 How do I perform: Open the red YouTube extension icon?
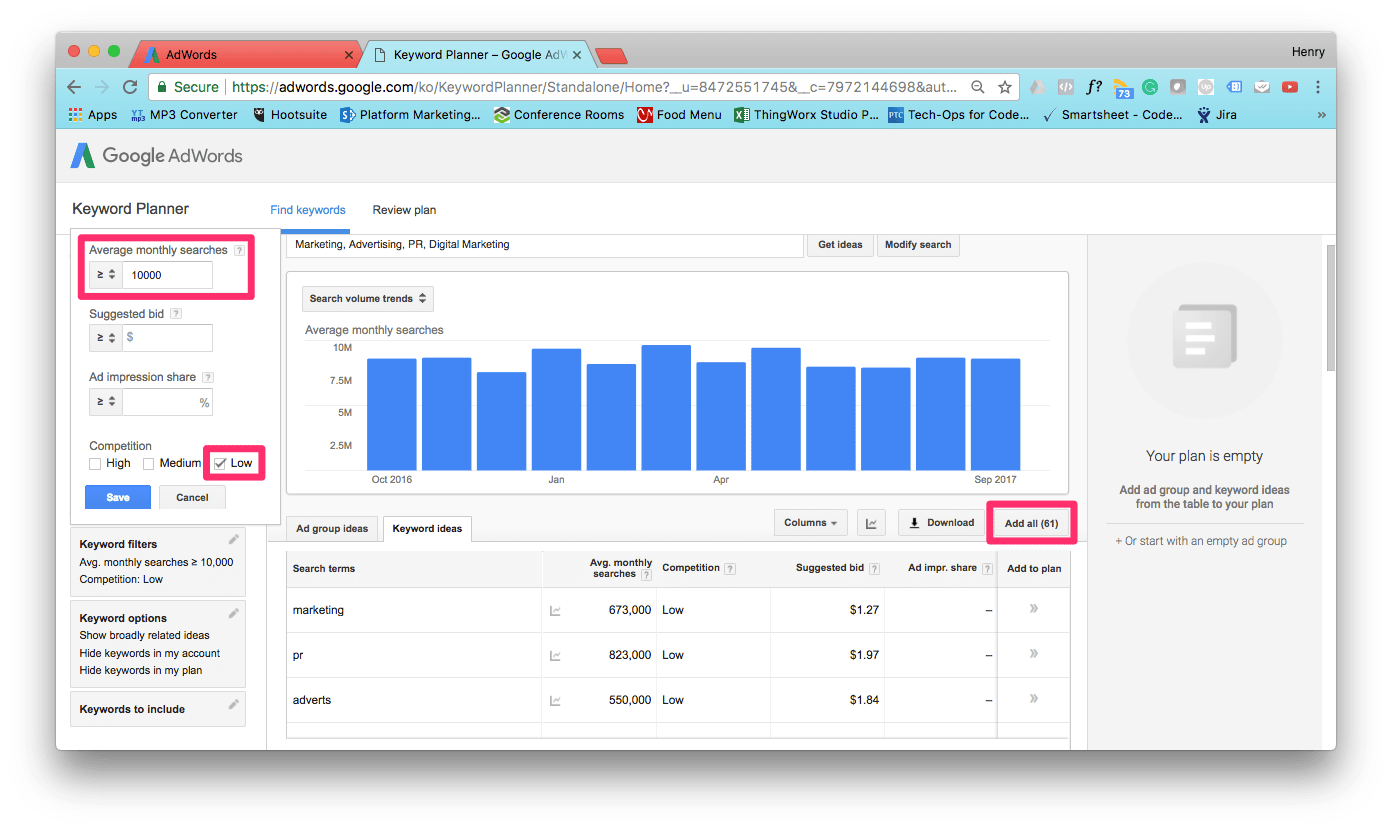click(1290, 87)
